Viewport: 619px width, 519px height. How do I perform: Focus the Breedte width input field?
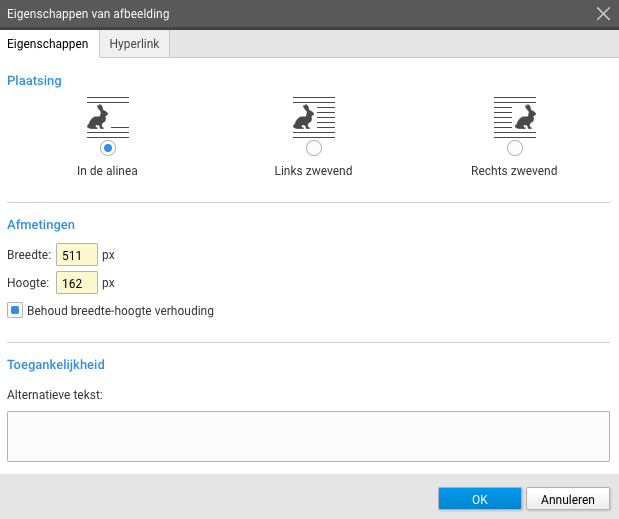(x=77, y=255)
